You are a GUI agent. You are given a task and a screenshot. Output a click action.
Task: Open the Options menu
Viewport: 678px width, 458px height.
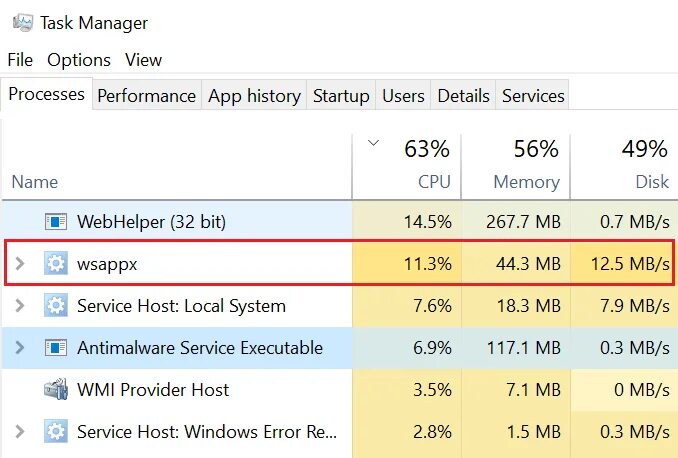tap(79, 60)
